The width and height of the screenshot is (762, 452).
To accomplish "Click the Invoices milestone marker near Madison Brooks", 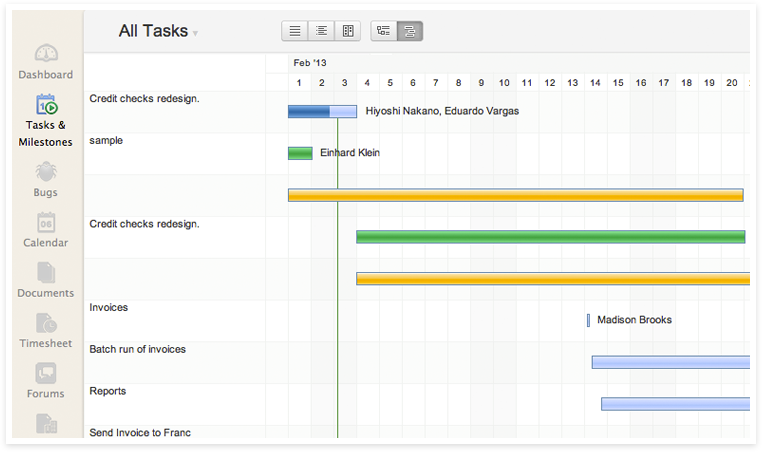I will pyautogui.click(x=588, y=320).
